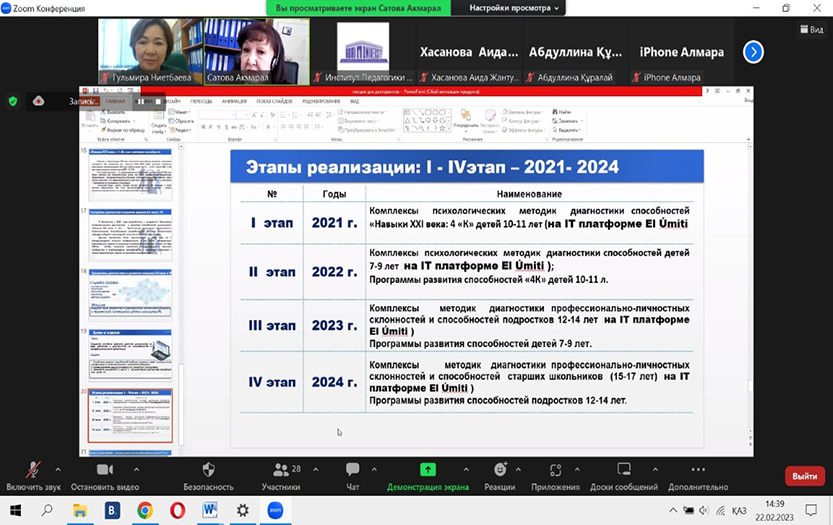
Task: Click Остановить видео camera icon
Action: click(x=104, y=469)
